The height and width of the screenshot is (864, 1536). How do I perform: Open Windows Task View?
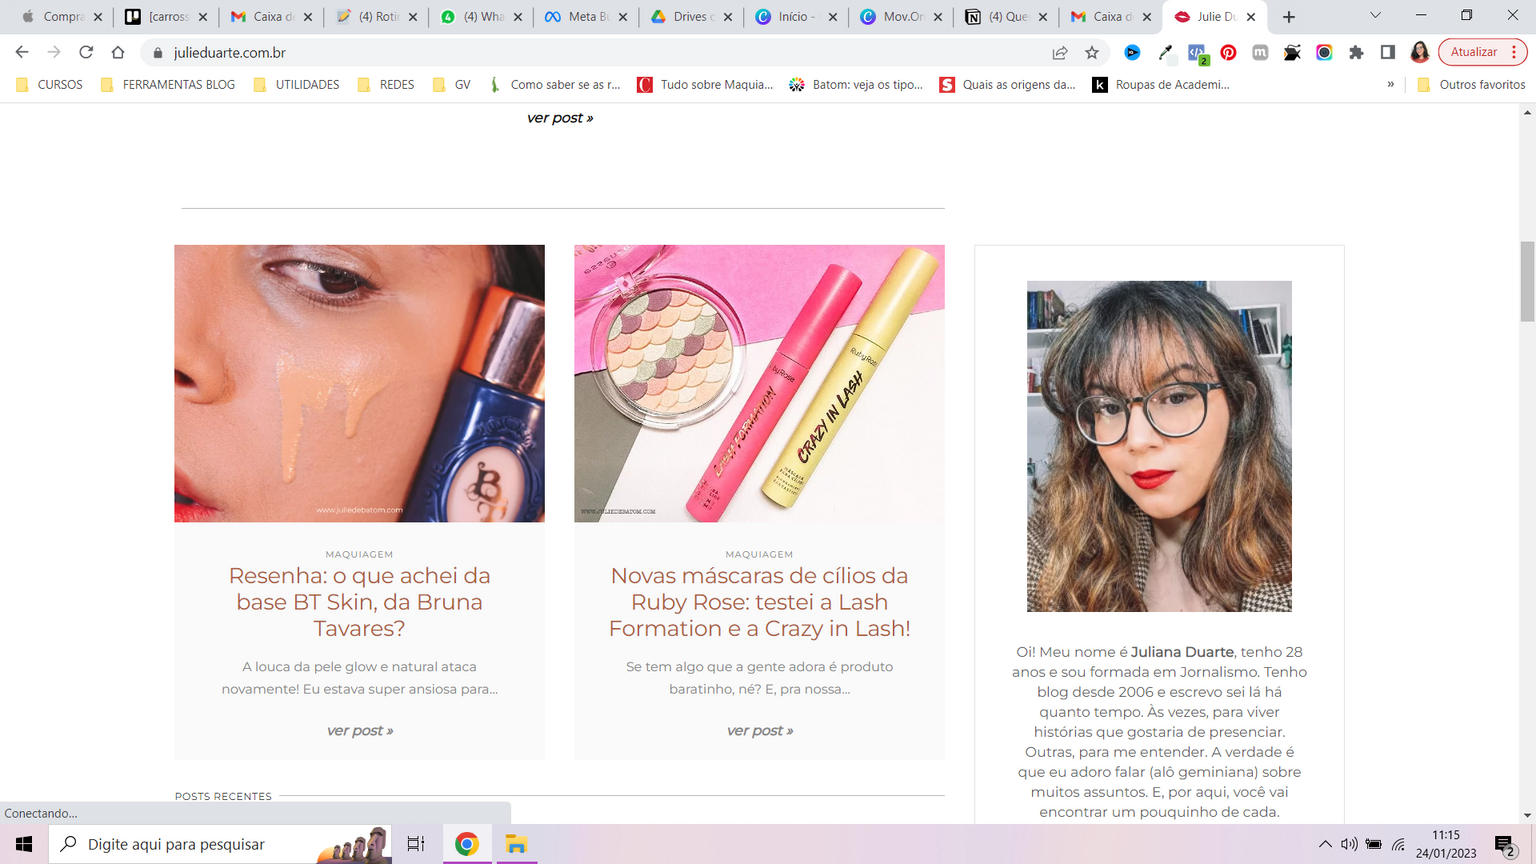pos(416,844)
